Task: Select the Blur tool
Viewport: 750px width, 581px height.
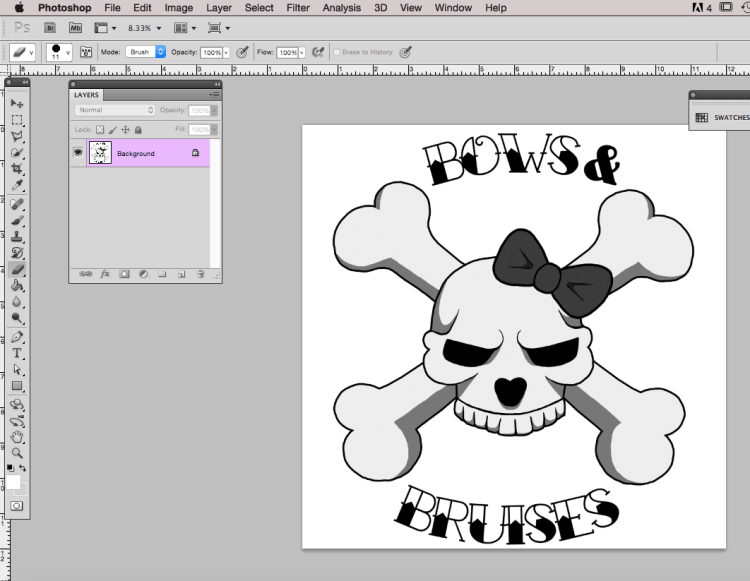Action: [x=17, y=302]
